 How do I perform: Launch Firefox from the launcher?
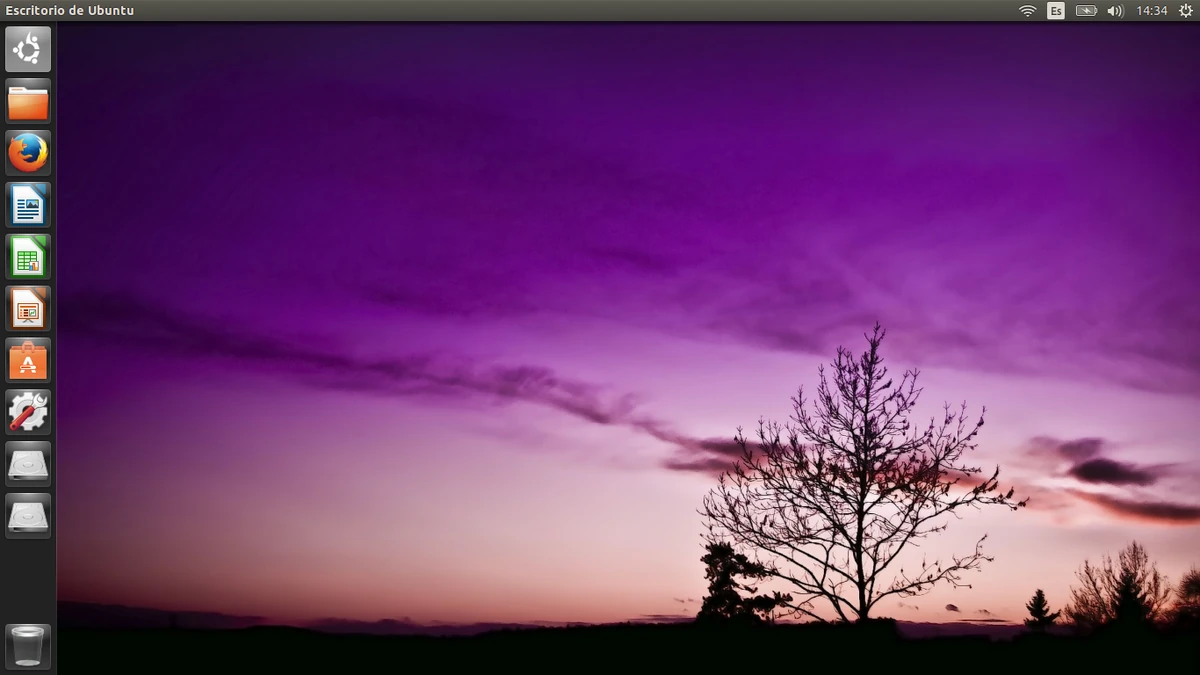point(28,152)
